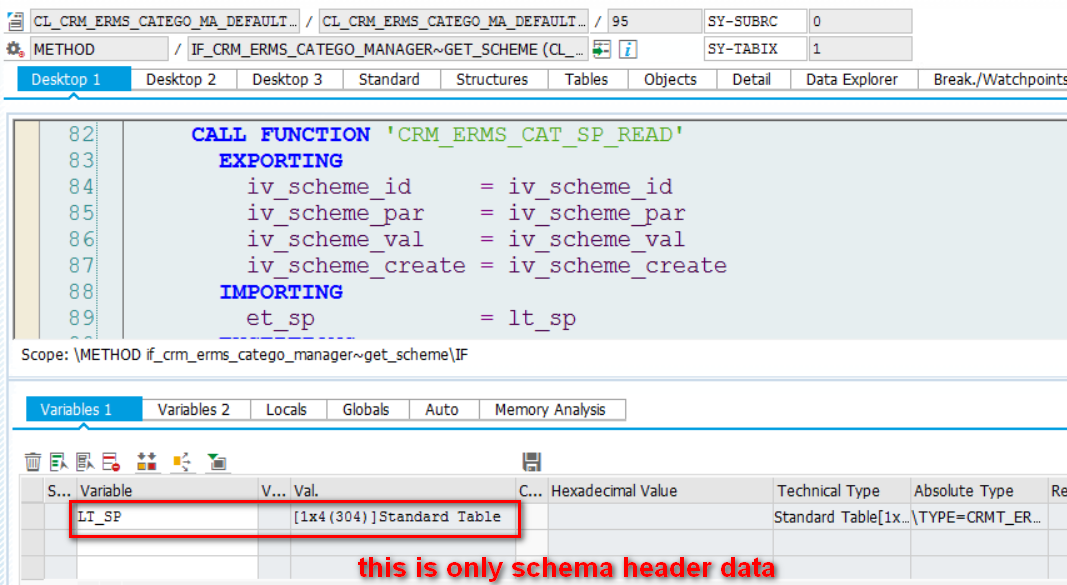
Task: Open the Break./Watchpoints tab
Action: [994, 80]
